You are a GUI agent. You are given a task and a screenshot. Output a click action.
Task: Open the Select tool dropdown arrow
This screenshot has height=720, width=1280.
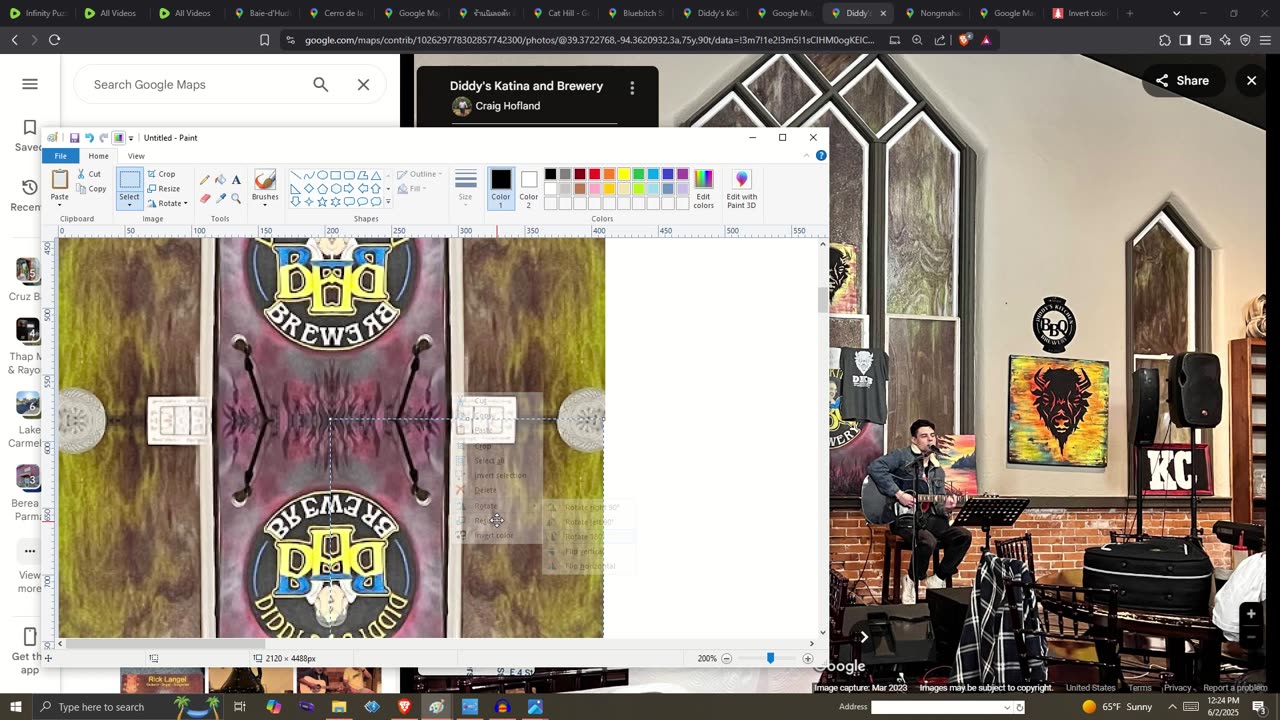[x=130, y=205]
